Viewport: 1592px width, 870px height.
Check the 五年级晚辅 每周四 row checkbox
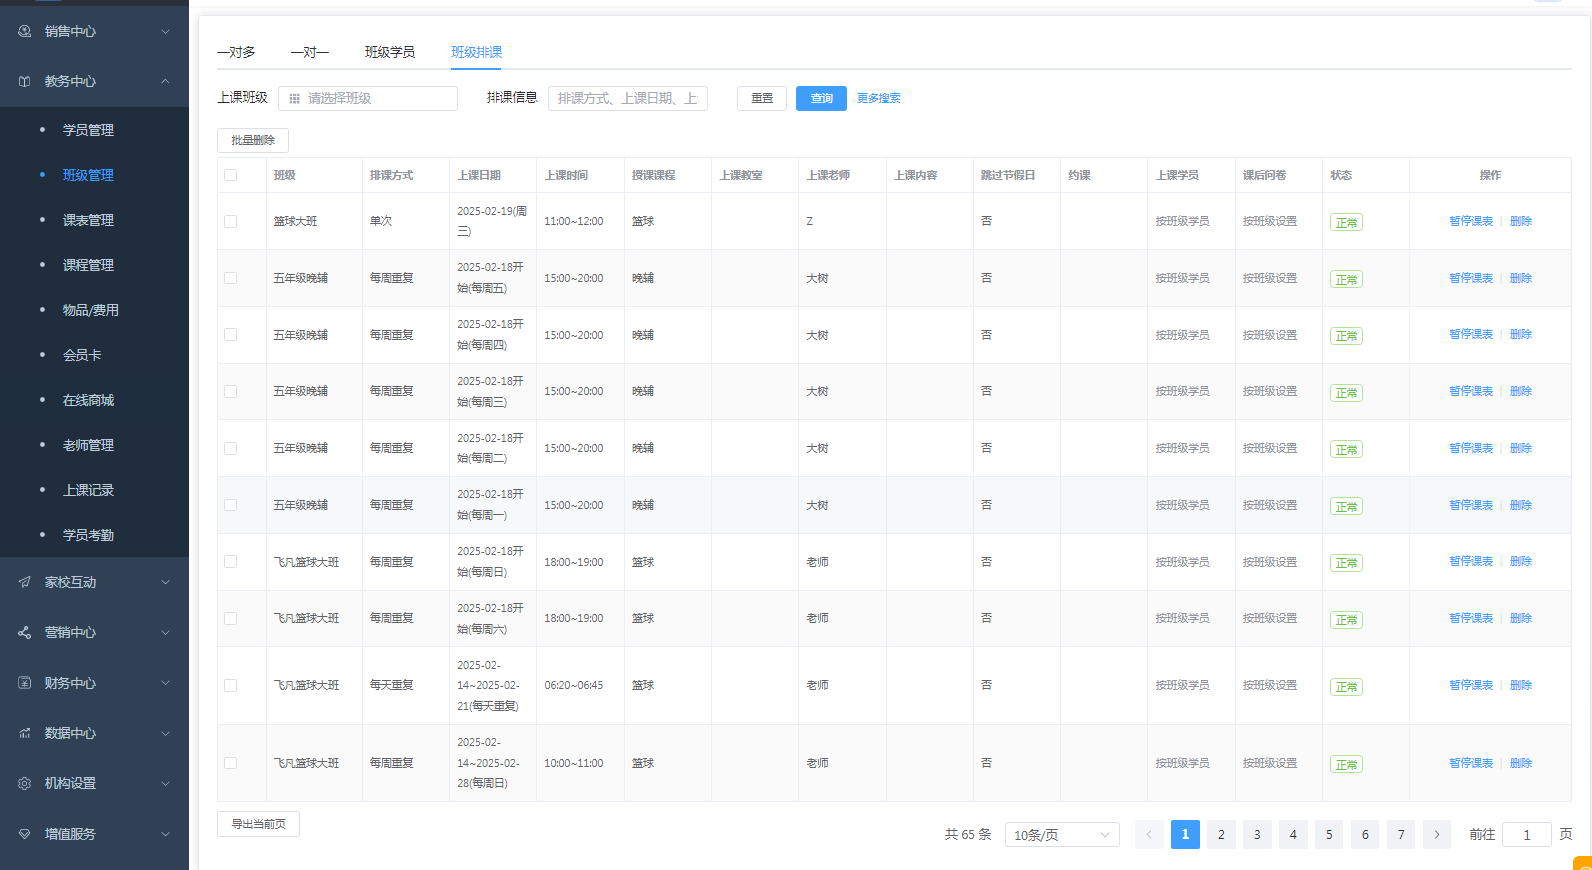click(x=231, y=335)
